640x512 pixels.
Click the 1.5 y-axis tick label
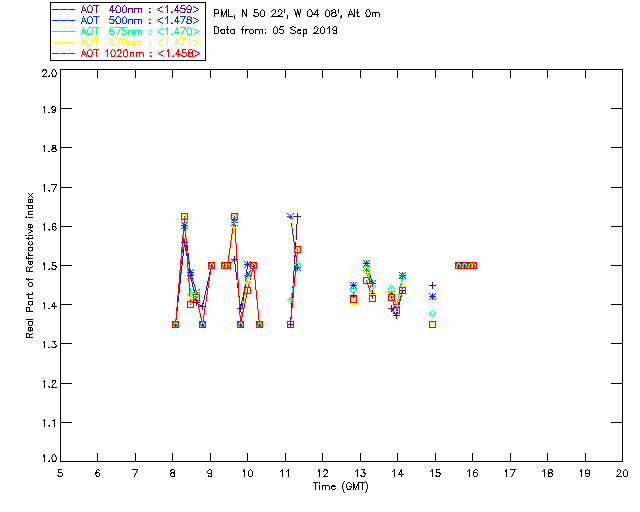click(49, 266)
